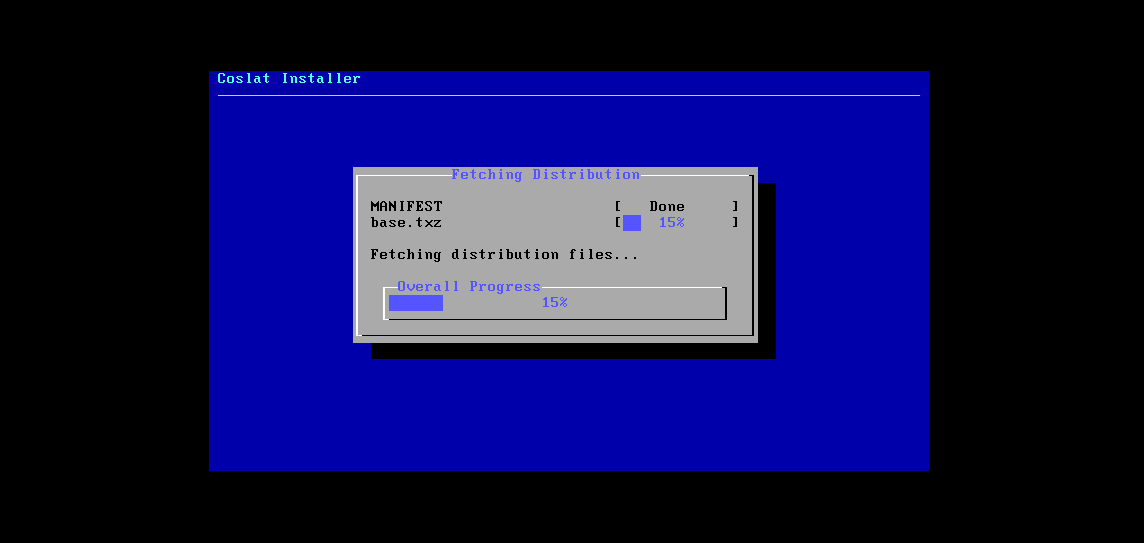Click the Overall Progress label

coord(469,287)
